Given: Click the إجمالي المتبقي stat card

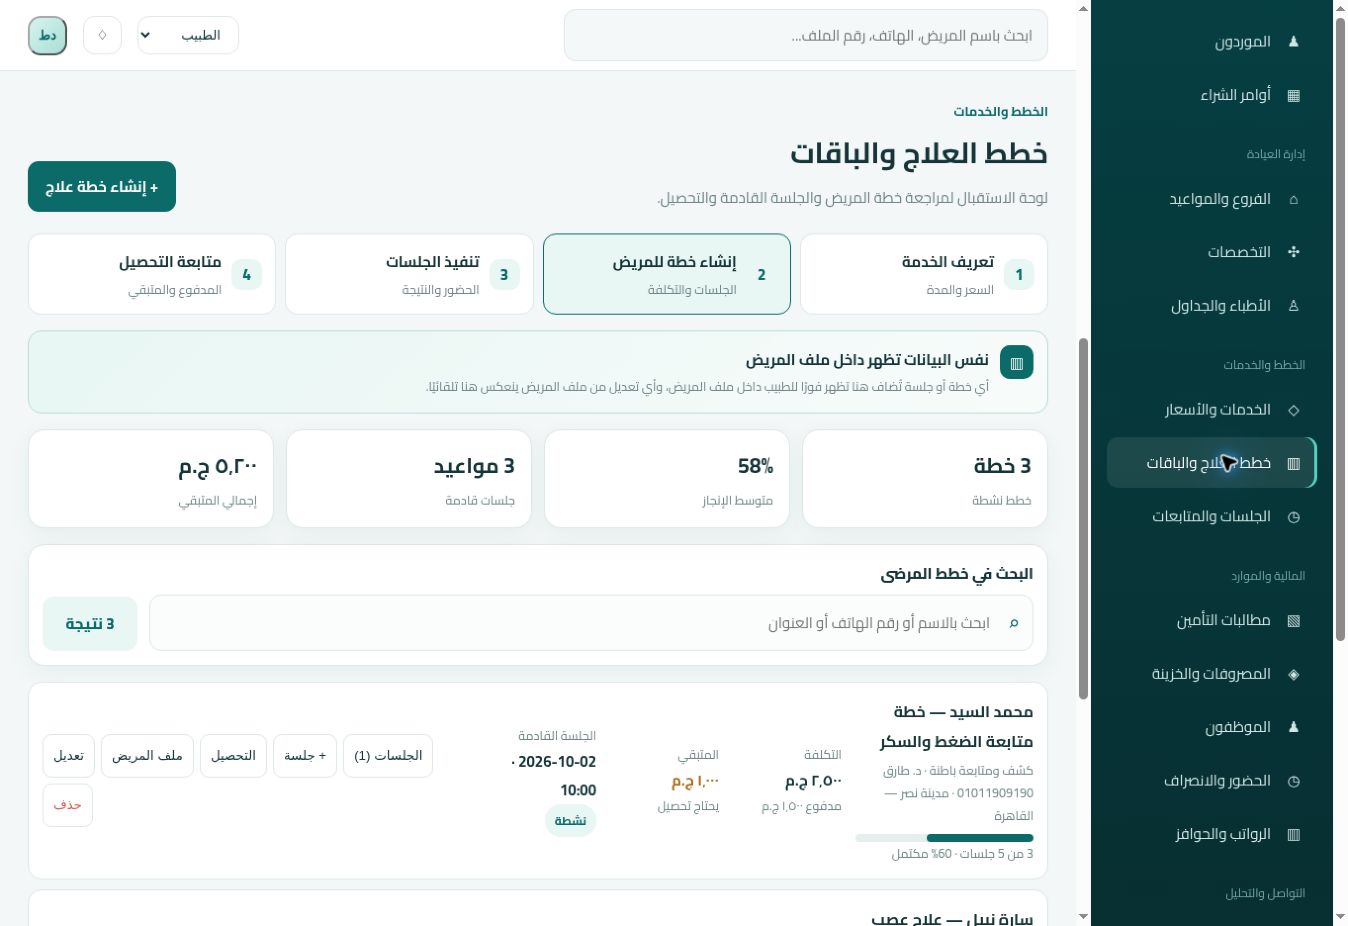Looking at the screenshot, I should pyautogui.click(x=151, y=479).
